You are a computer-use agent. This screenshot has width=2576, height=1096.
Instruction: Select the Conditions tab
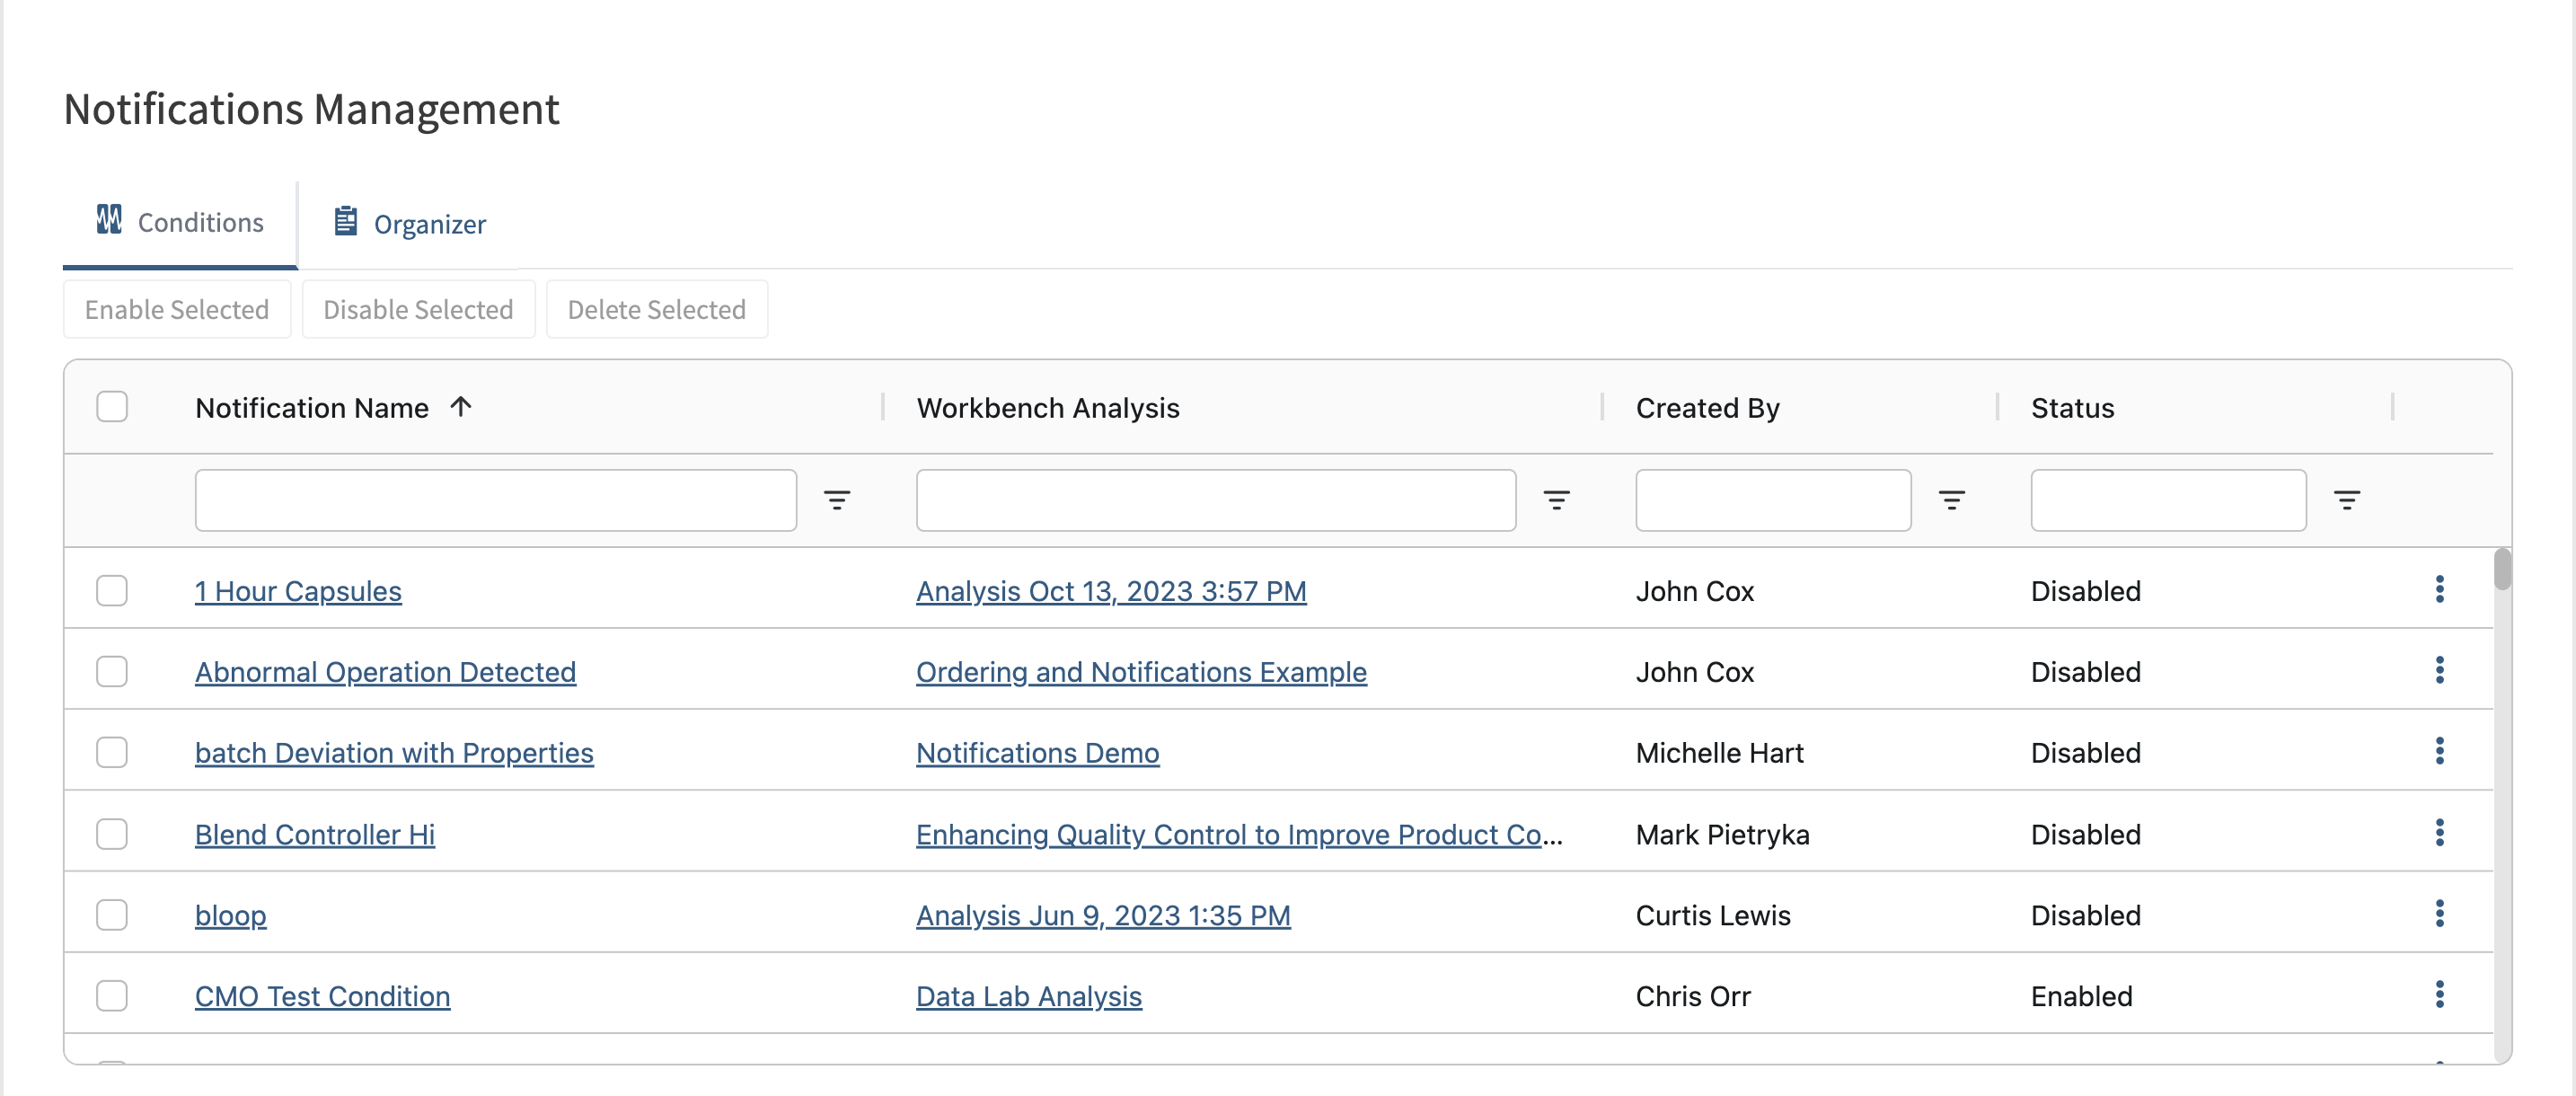tap(181, 222)
